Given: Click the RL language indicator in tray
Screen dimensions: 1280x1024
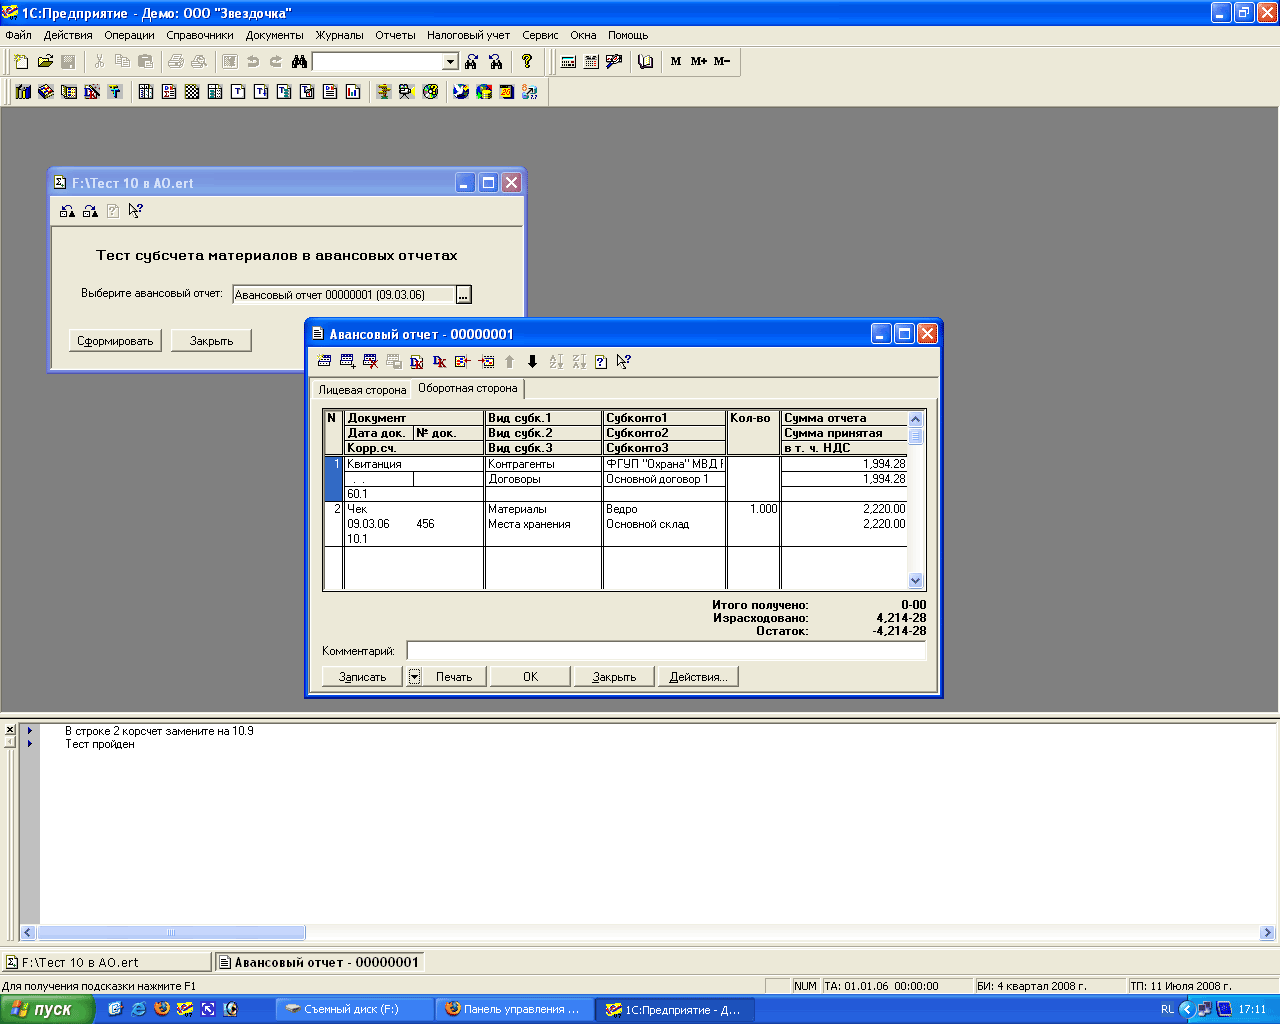Looking at the screenshot, I should 1167,1009.
